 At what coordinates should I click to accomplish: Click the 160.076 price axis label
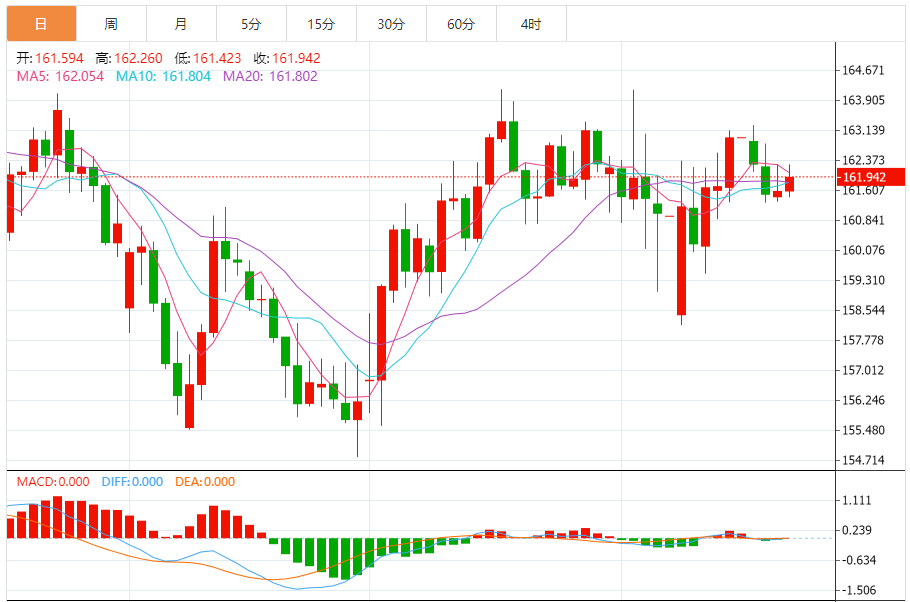tap(863, 250)
